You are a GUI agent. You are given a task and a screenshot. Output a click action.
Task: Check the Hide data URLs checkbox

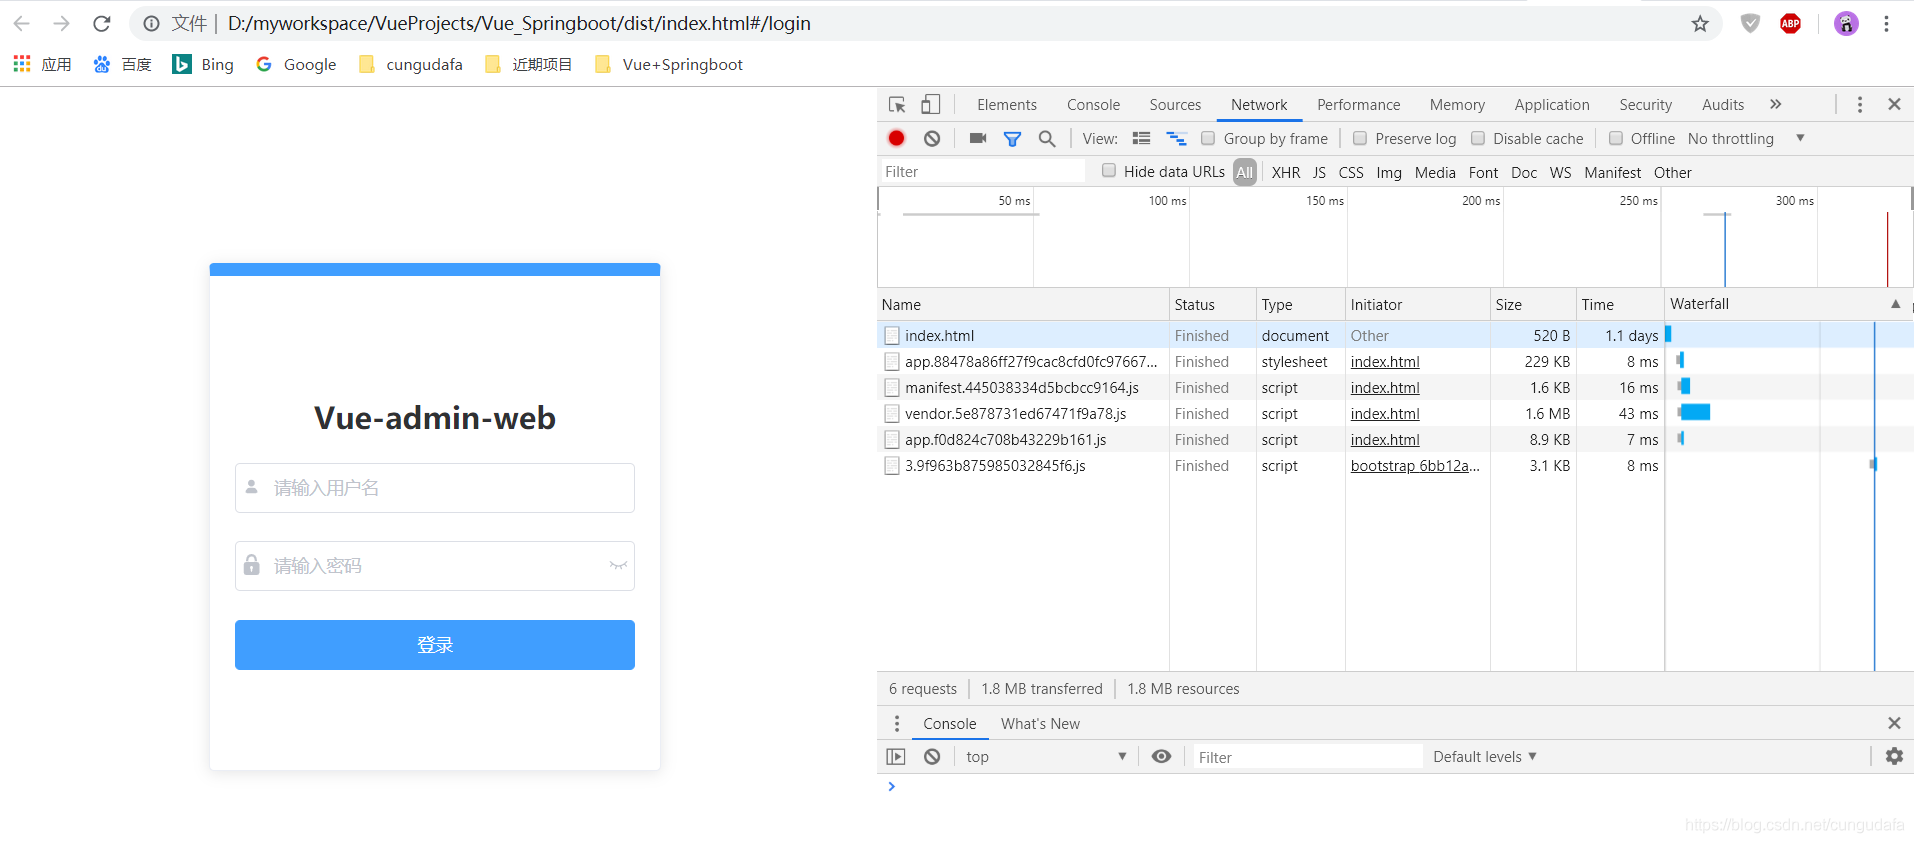(x=1109, y=171)
